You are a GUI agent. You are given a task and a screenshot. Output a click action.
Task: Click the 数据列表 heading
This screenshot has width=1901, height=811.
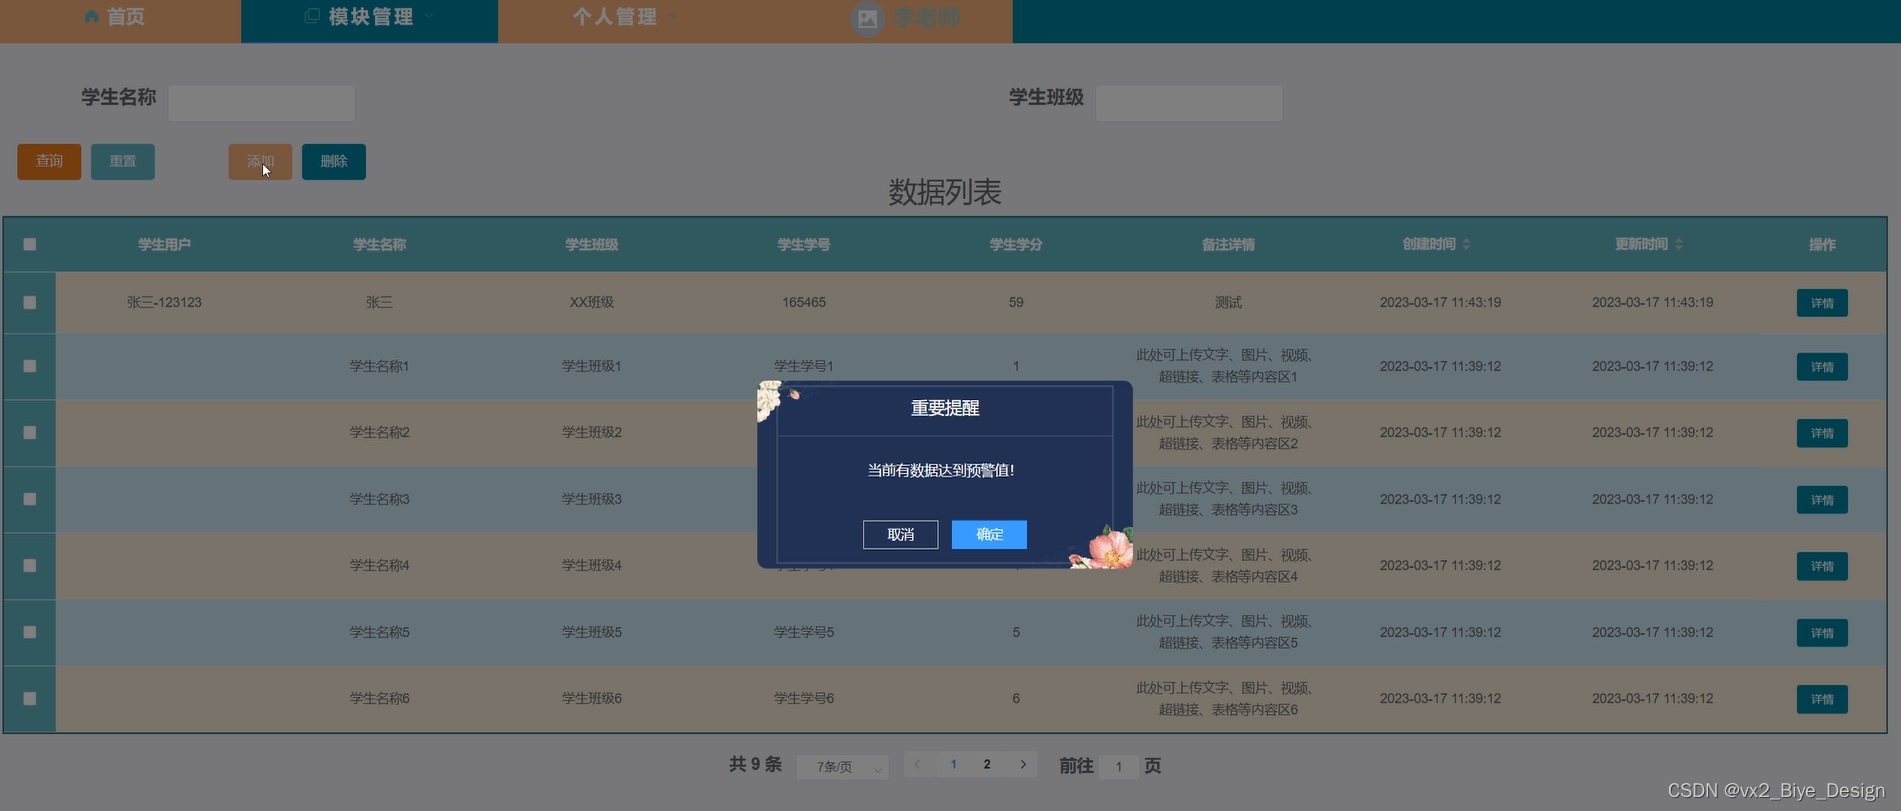[x=945, y=192]
